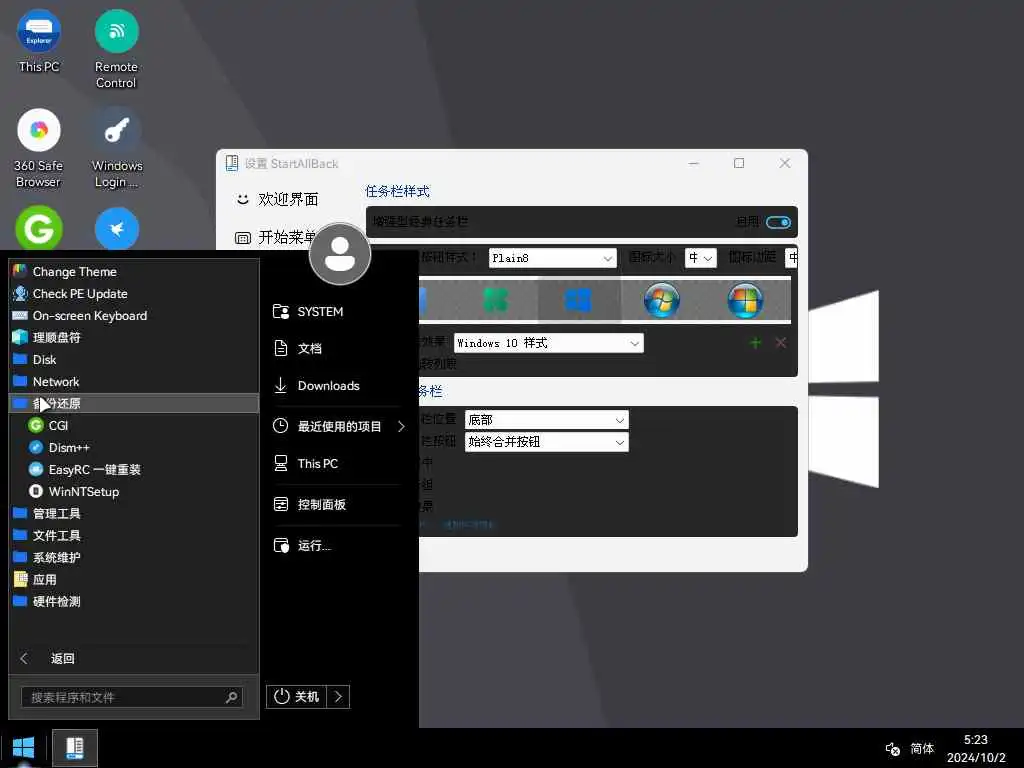
Task: Click the StartAllBack taskbar button
Action: point(74,748)
